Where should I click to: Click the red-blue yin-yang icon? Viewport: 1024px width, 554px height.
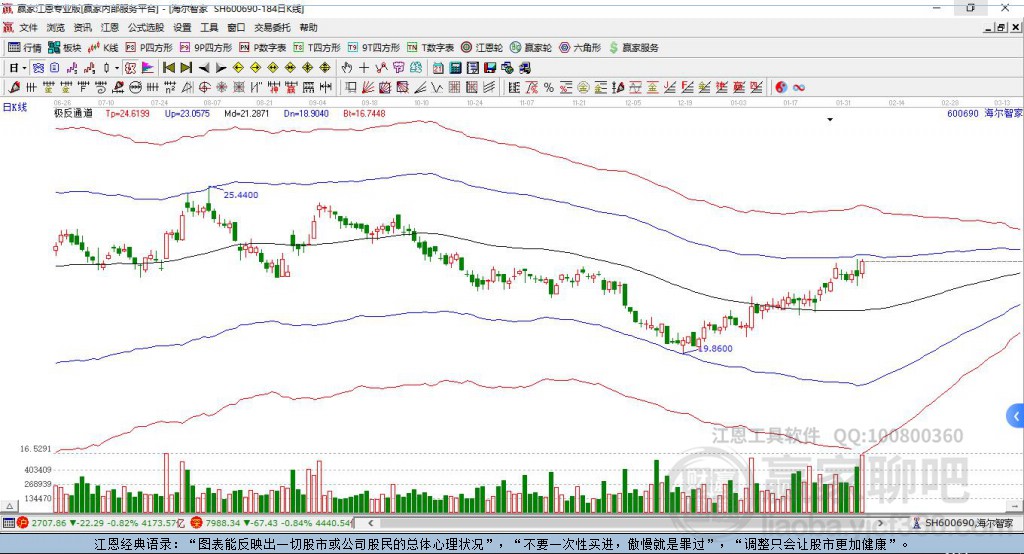coord(781,87)
